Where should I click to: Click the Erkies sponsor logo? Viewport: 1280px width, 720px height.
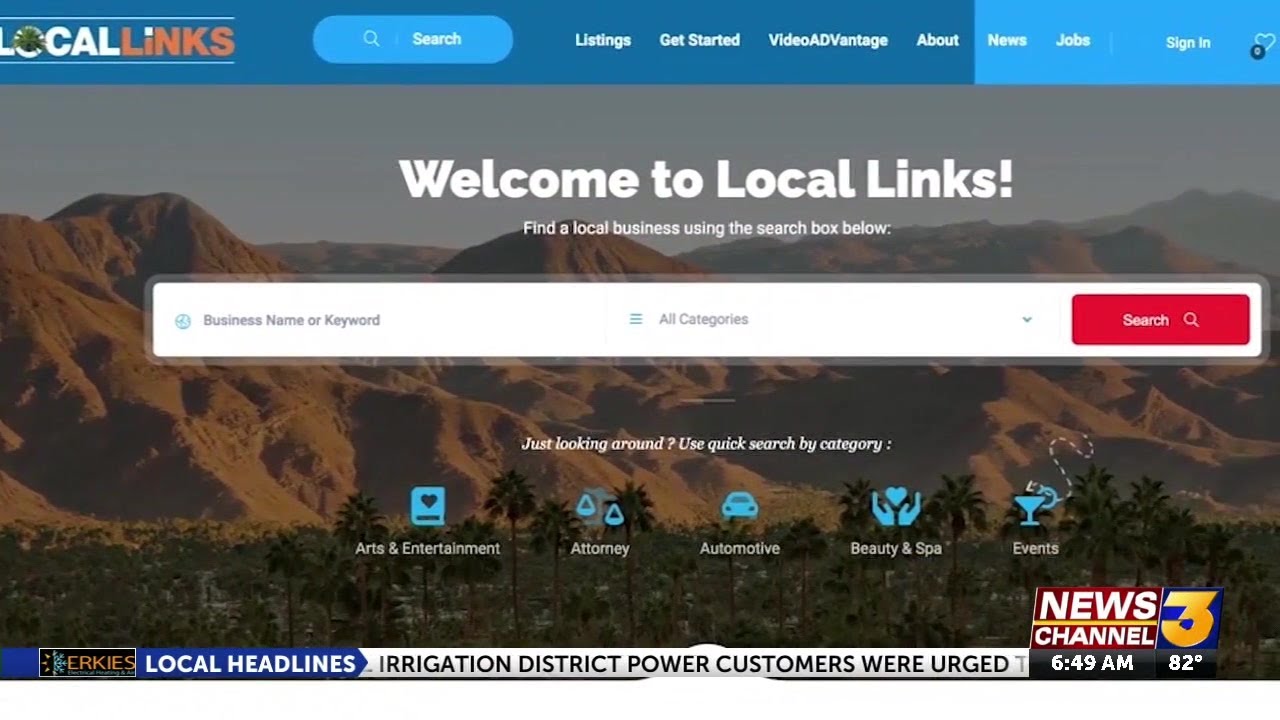point(87,663)
